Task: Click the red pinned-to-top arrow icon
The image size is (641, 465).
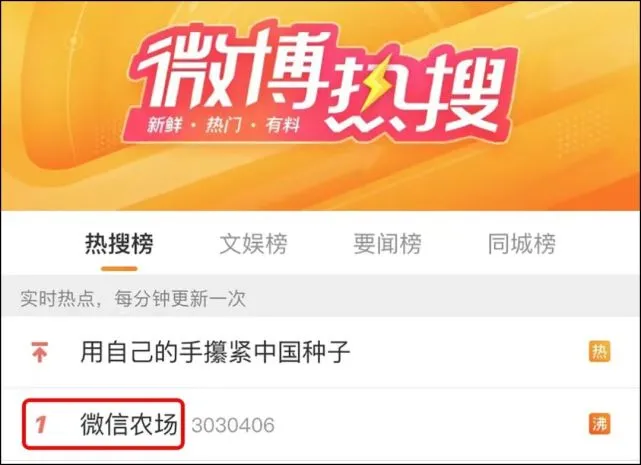Action: tap(40, 352)
